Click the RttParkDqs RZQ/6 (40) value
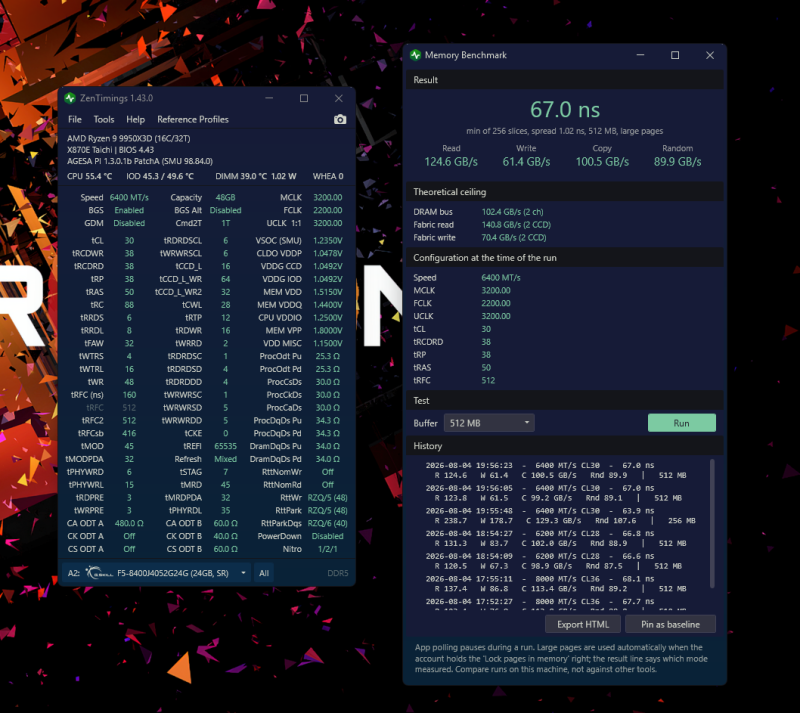 (328, 523)
